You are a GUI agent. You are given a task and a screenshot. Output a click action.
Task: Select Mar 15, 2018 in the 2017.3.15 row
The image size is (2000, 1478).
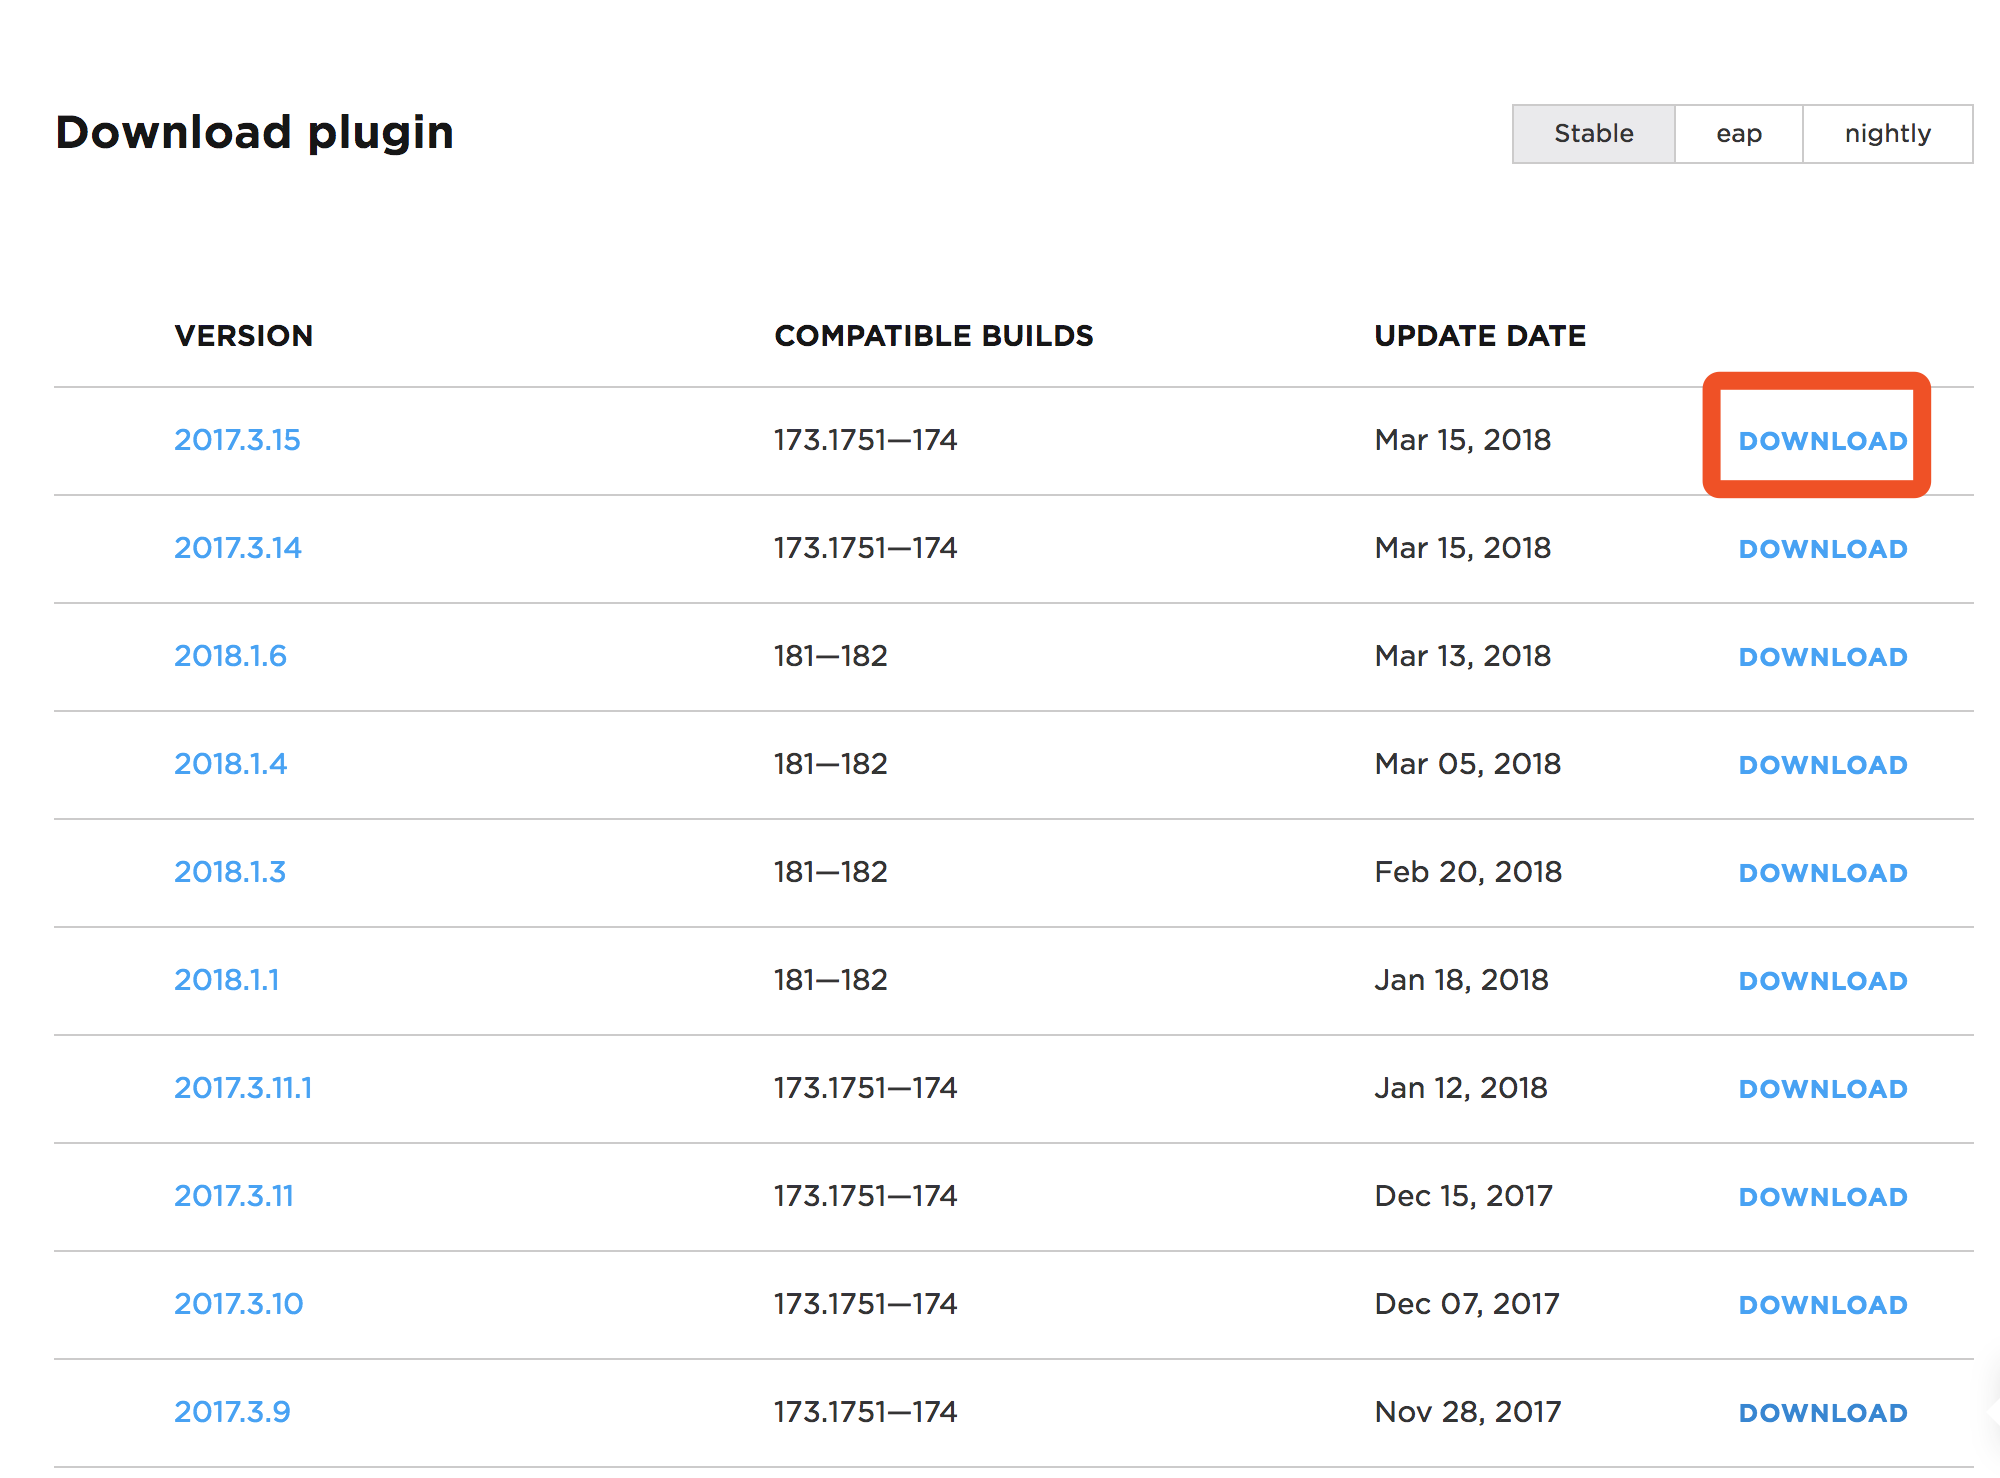[1463, 440]
